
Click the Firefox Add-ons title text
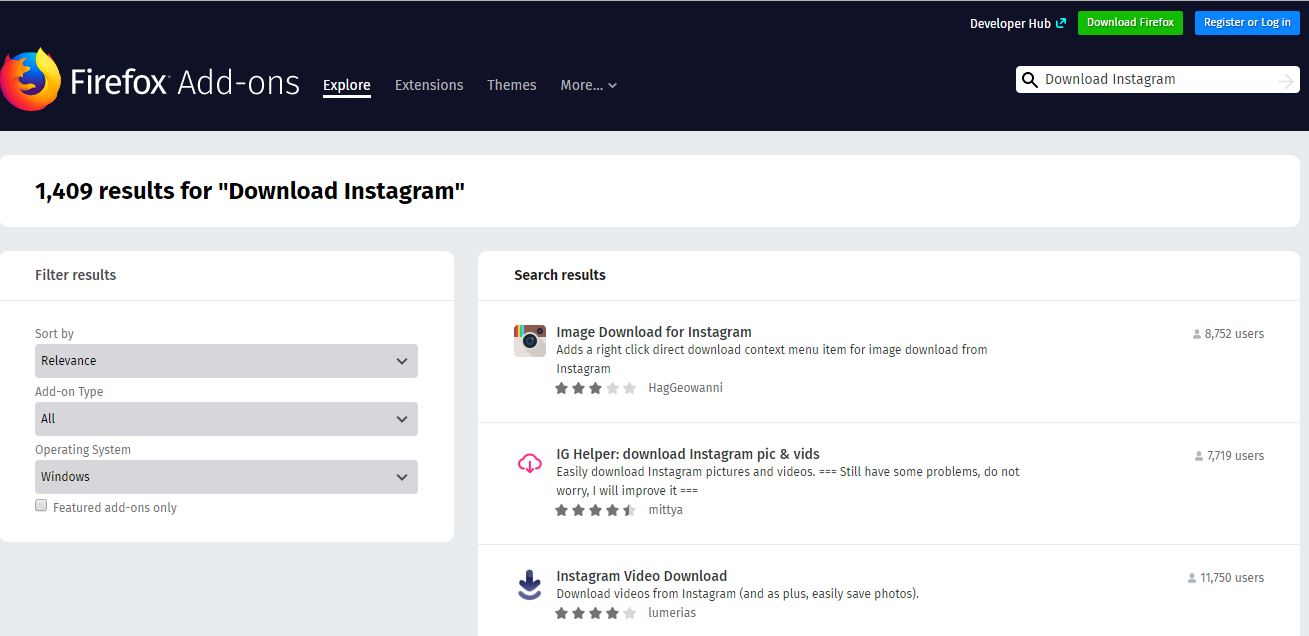pyautogui.click(x=185, y=82)
